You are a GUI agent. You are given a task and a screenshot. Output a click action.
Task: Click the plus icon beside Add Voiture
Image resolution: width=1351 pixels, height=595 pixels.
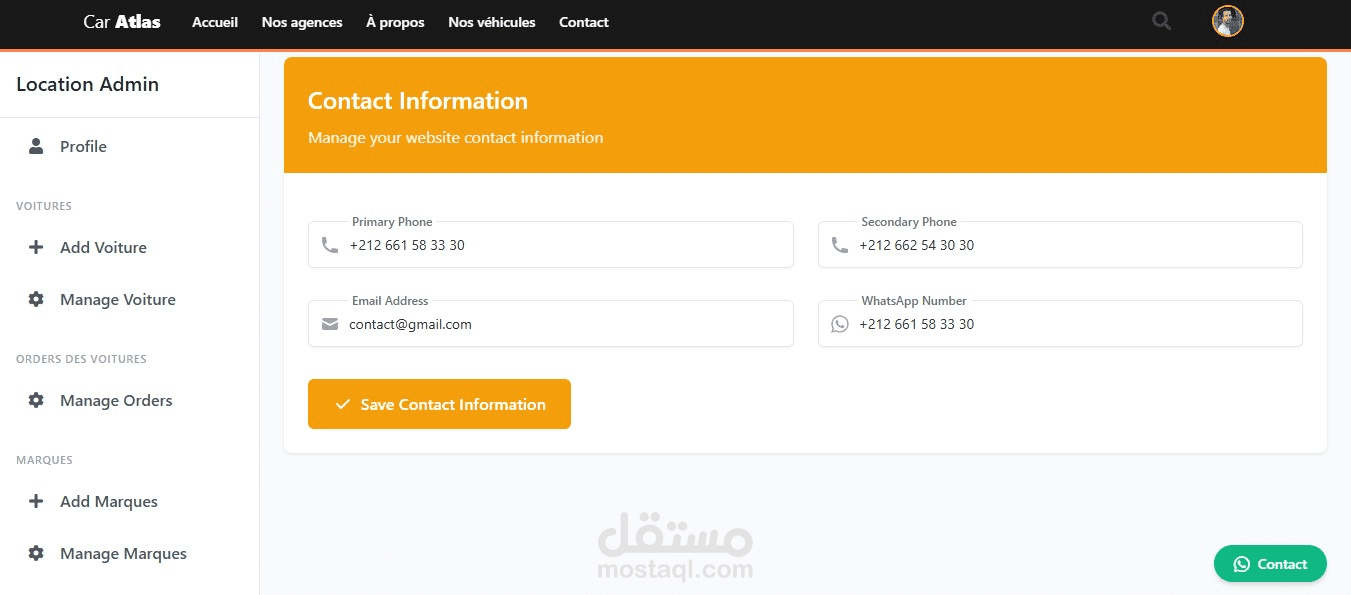coord(36,247)
